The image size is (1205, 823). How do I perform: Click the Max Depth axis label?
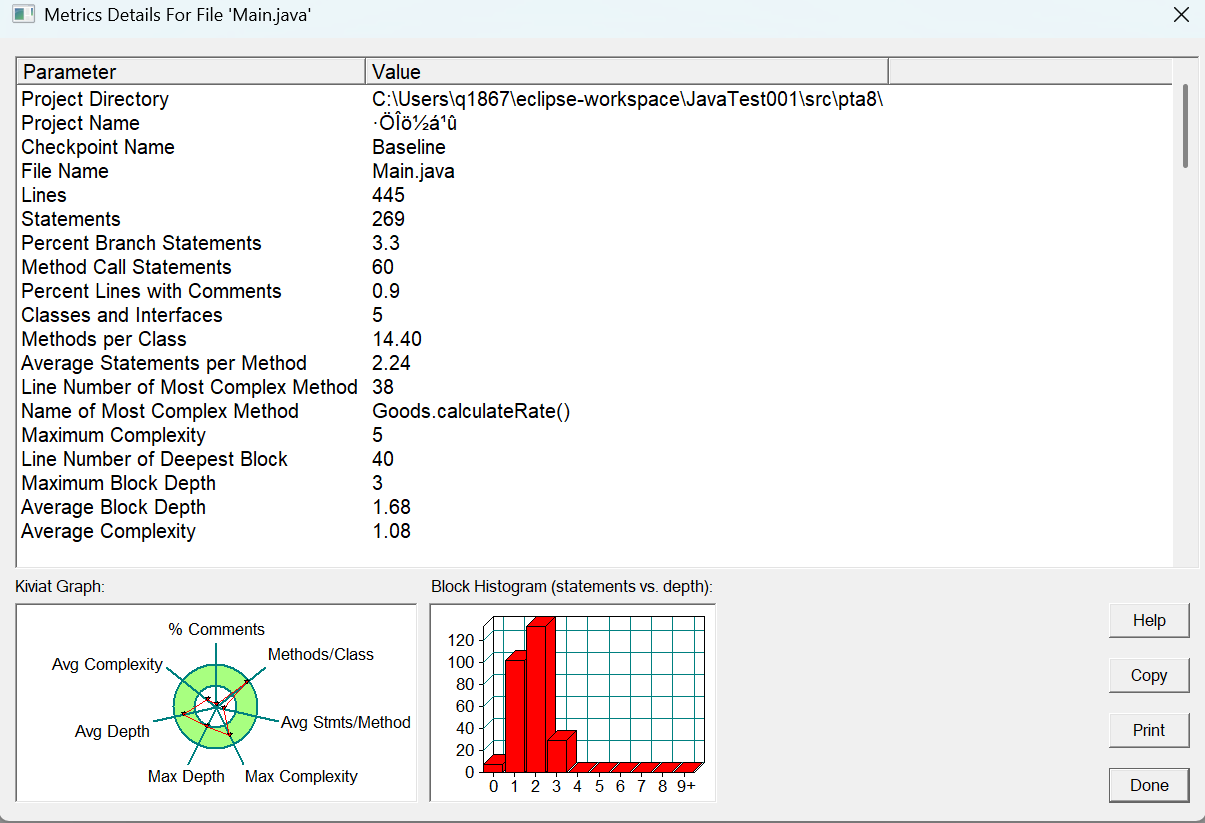[x=186, y=776]
